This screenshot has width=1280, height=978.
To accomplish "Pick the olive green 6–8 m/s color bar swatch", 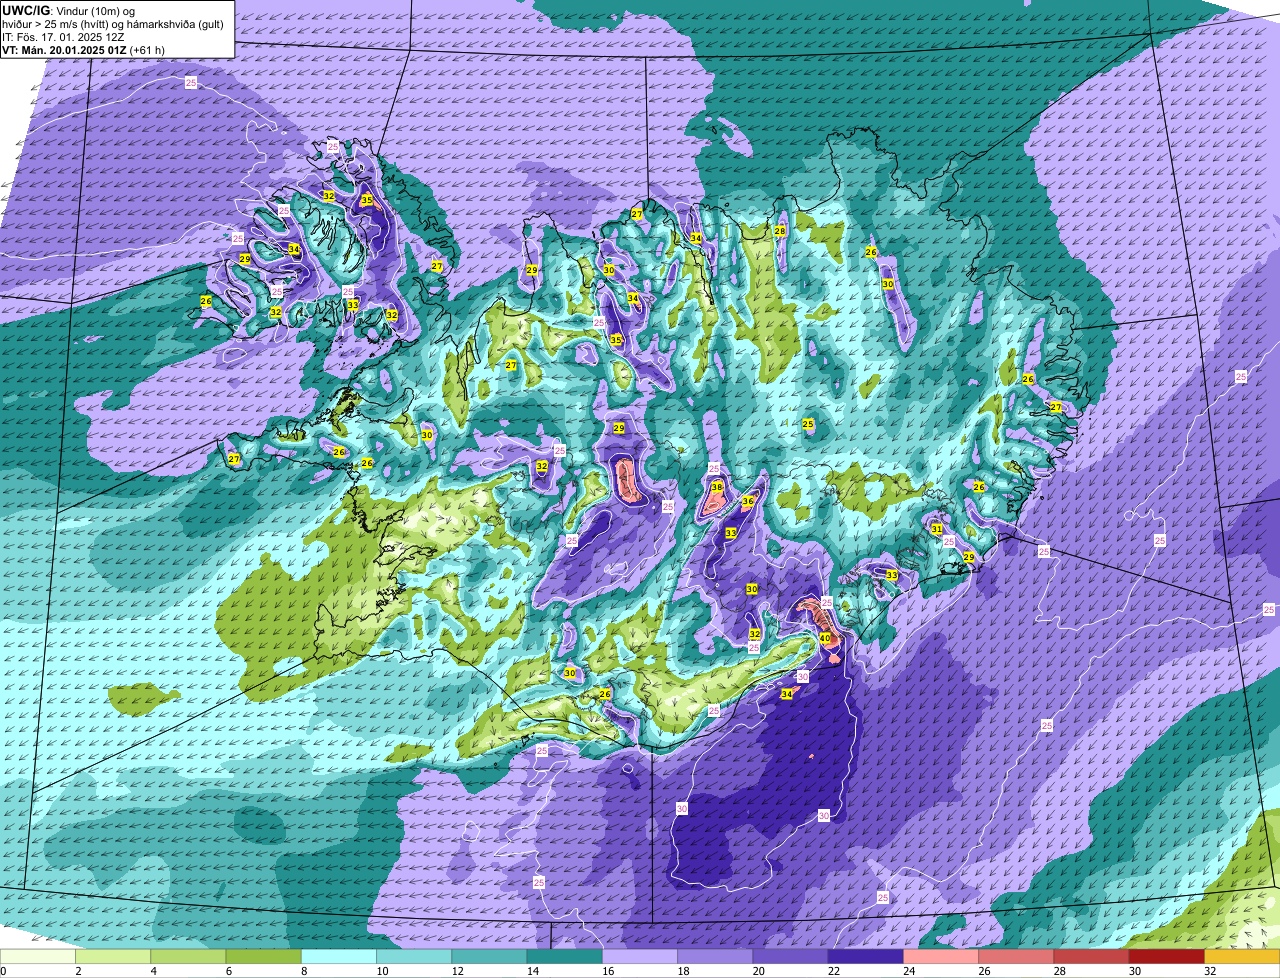I will pyautogui.click(x=263, y=957).
